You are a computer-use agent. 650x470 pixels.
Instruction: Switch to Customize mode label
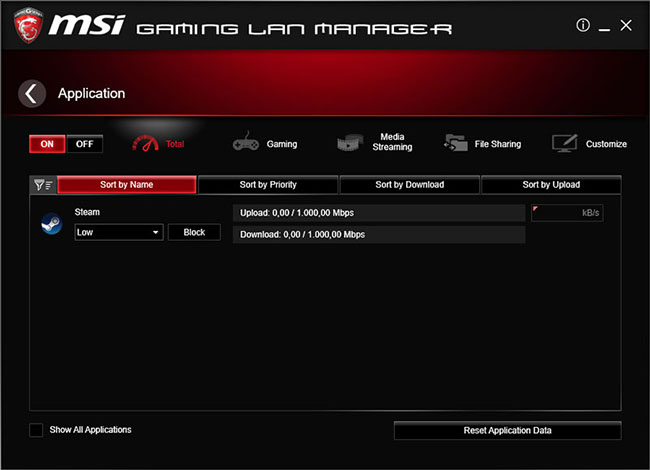(606, 144)
